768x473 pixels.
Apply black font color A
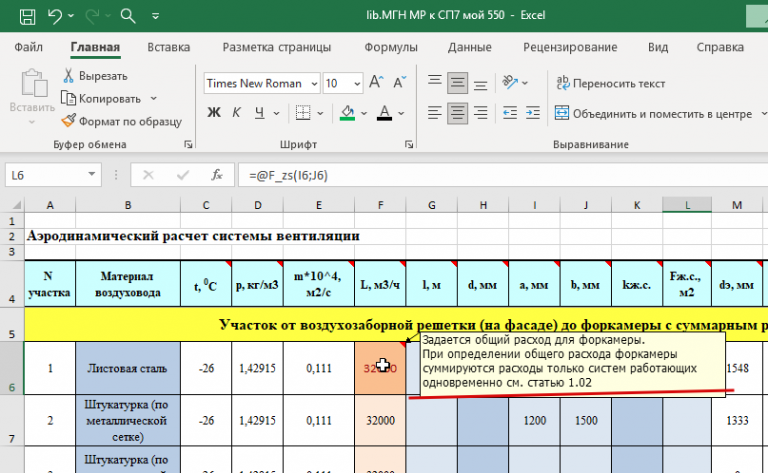[384, 113]
